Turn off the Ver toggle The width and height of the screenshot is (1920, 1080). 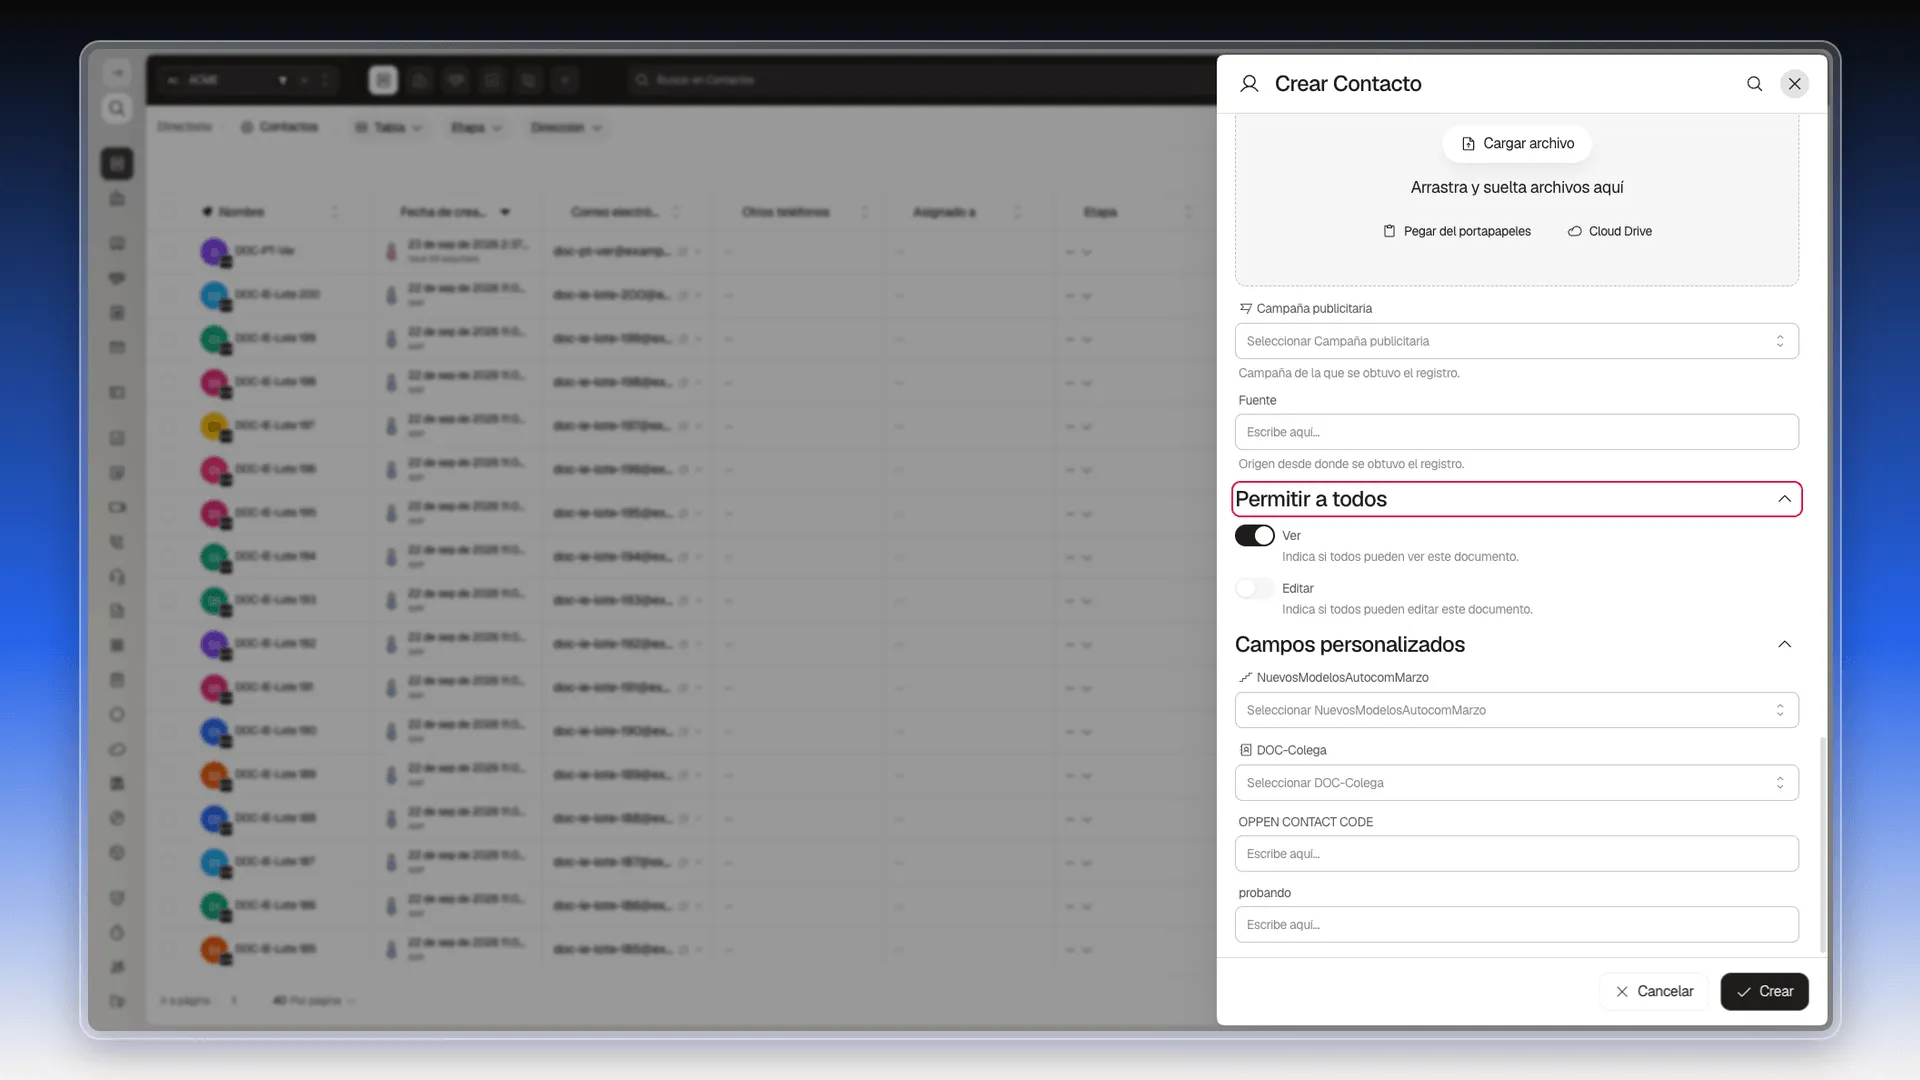(1255, 536)
